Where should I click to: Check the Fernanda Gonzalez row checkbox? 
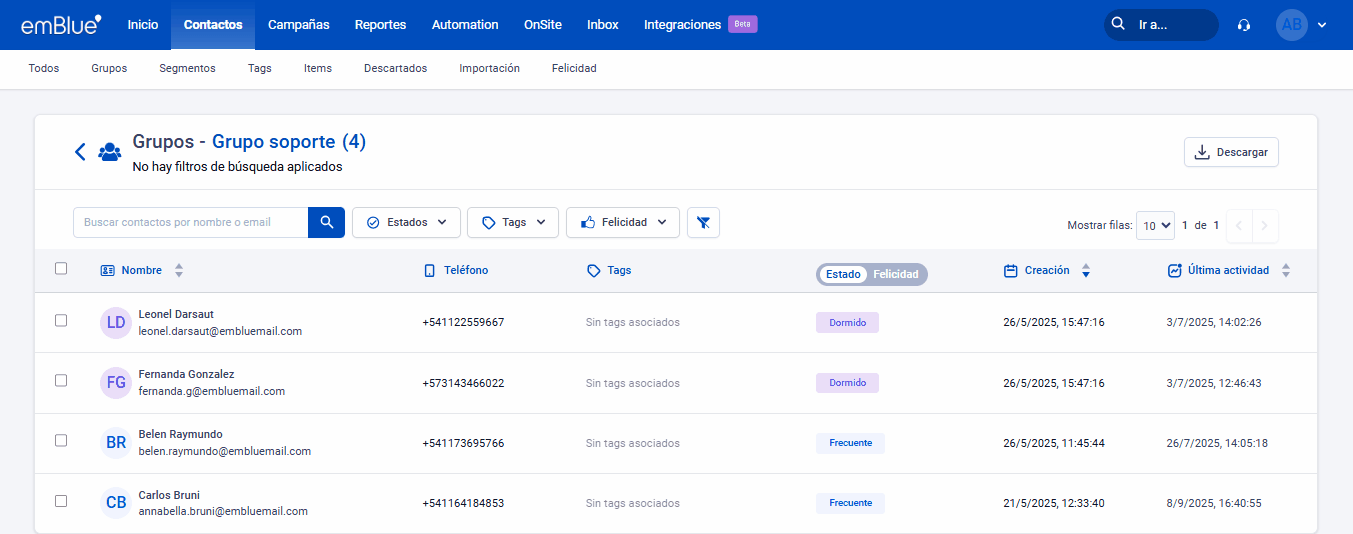click(61, 380)
